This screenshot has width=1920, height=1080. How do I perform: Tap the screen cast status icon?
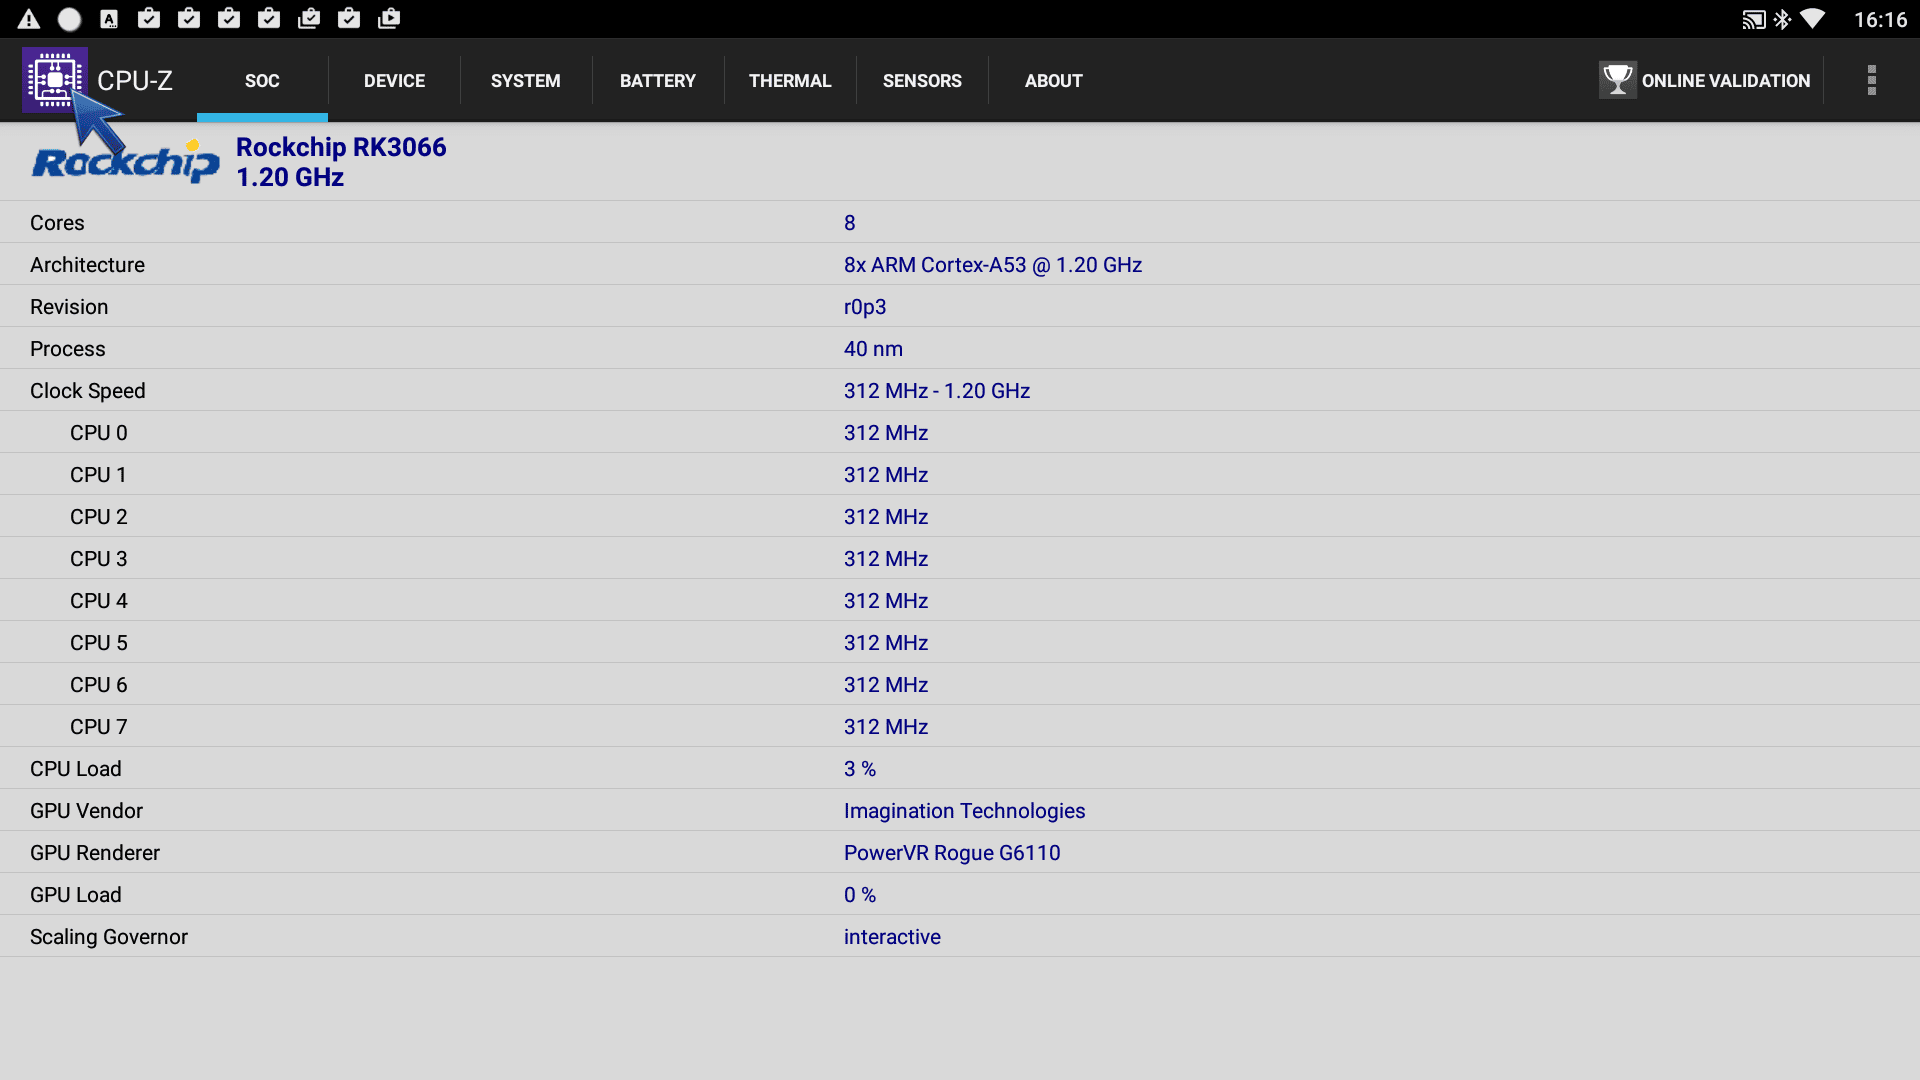click(1753, 20)
